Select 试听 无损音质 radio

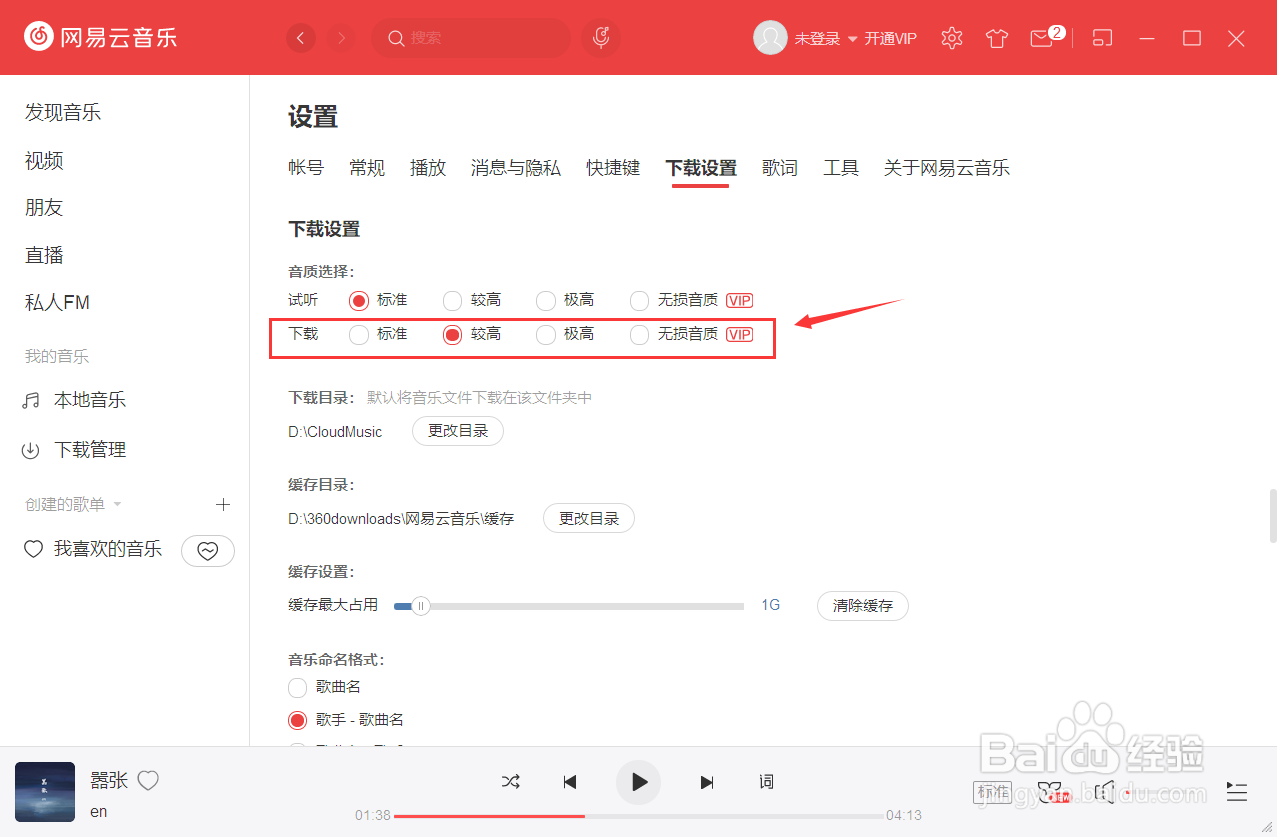640,300
